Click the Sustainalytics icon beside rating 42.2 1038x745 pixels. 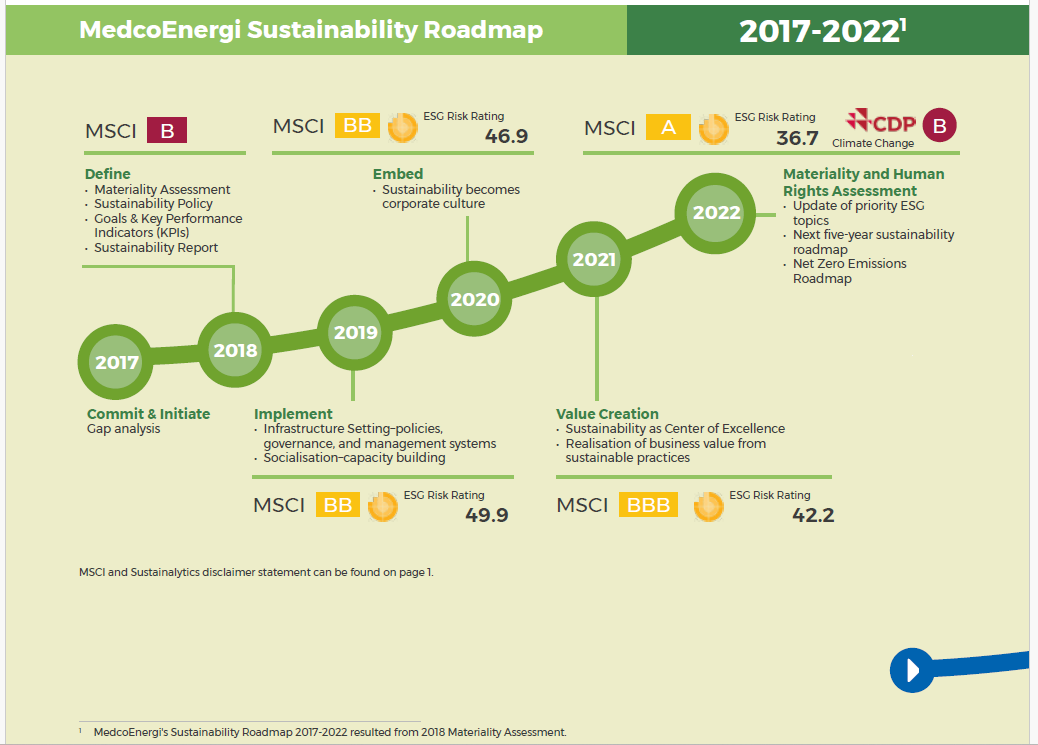(x=708, y=506)
